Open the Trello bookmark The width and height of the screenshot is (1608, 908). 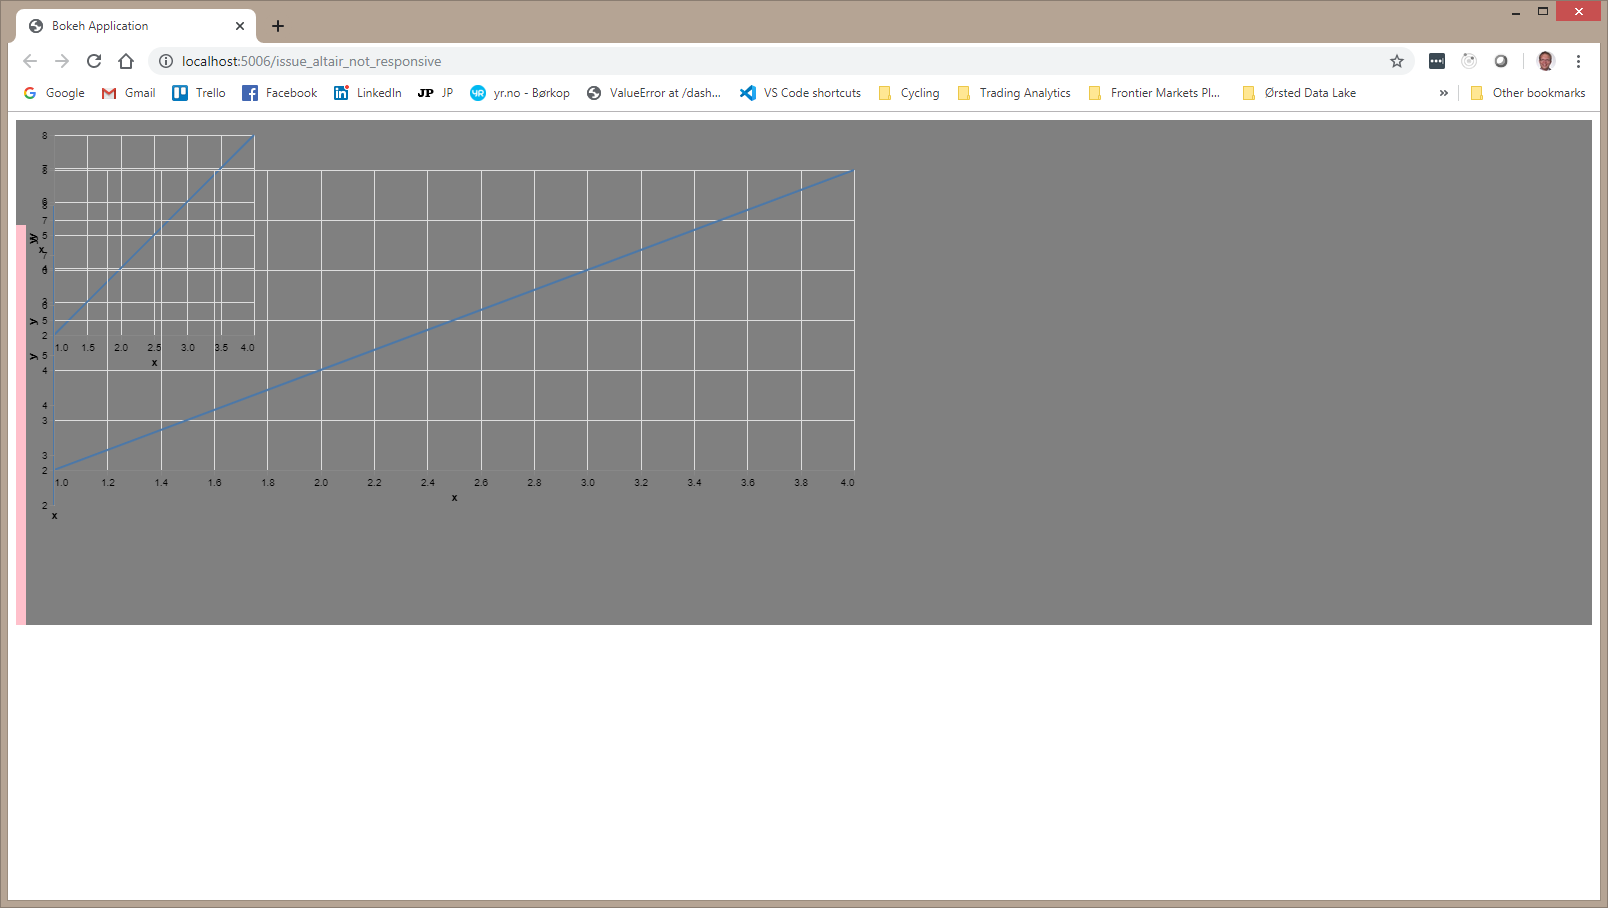198,93
